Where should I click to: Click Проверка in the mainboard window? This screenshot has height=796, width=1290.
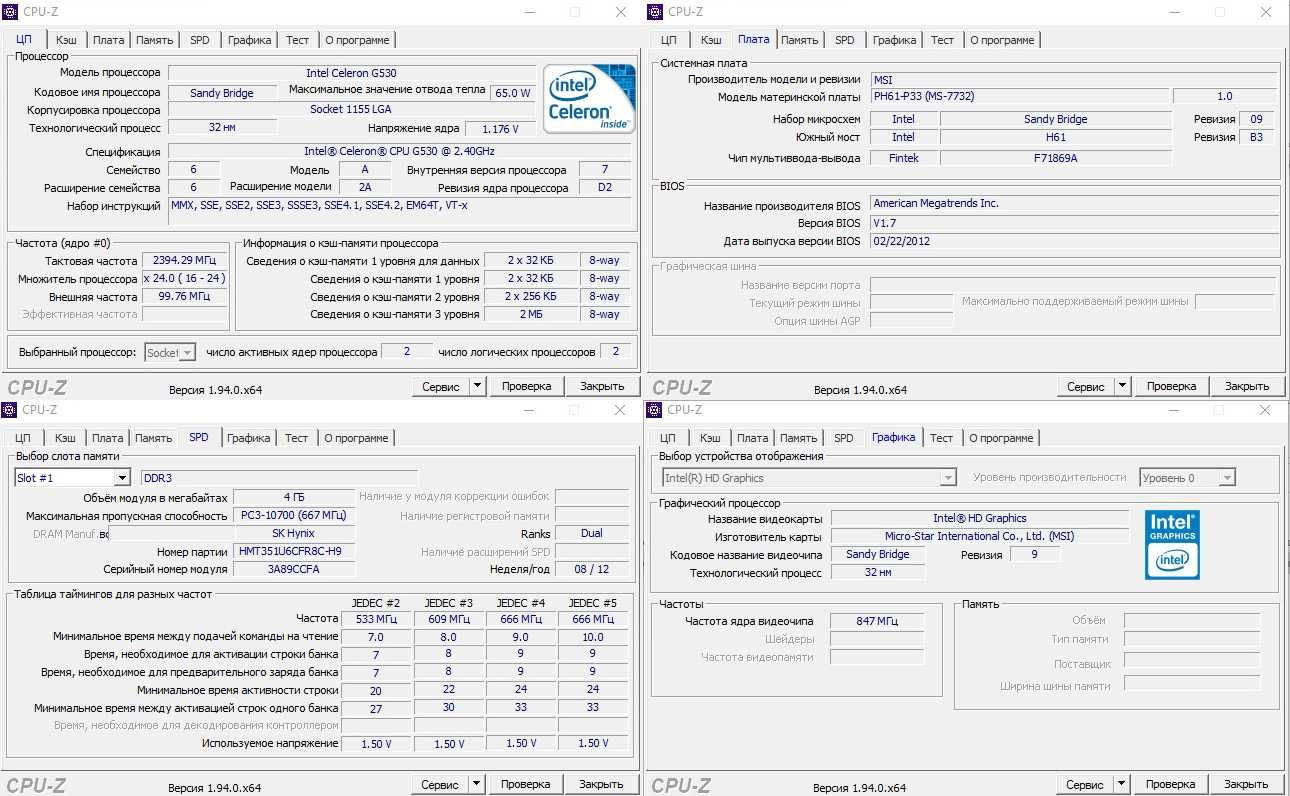1172,386
